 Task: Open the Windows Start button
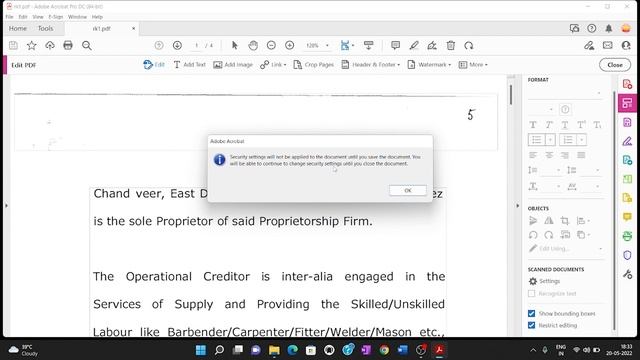pyautogui.click(x=201, y=350)
